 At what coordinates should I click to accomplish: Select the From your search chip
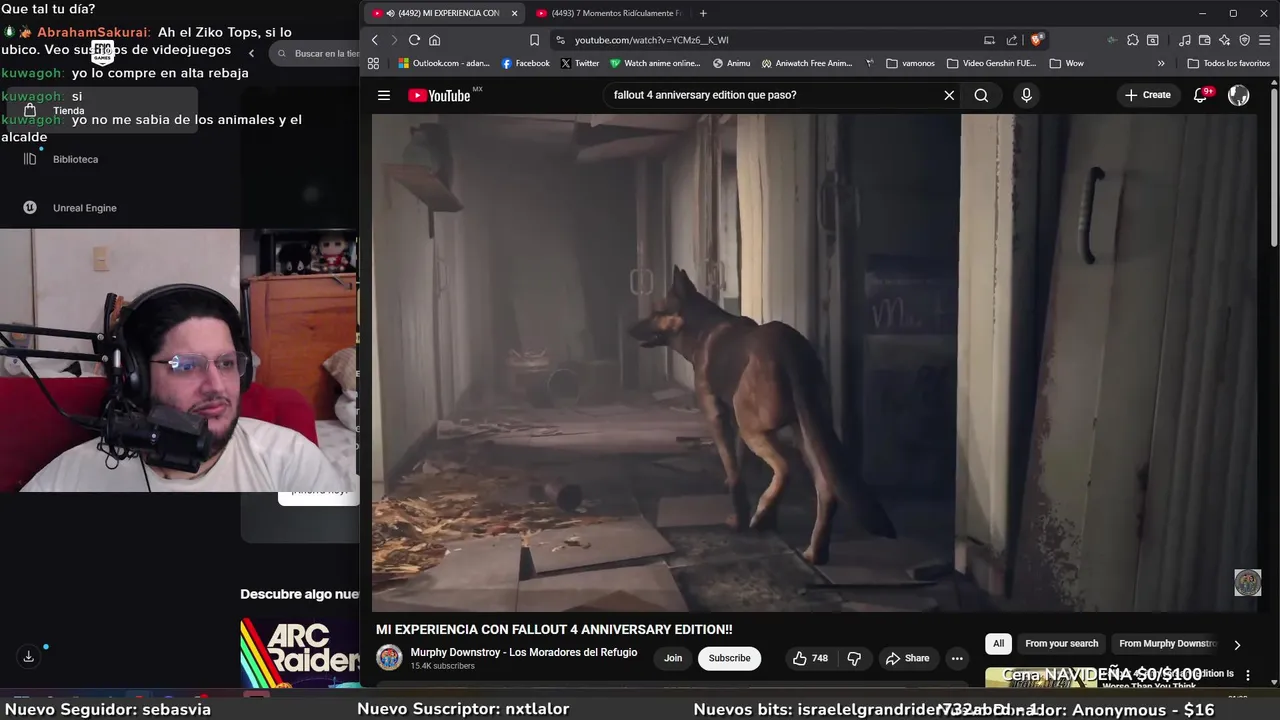(x=1061, y=644)
